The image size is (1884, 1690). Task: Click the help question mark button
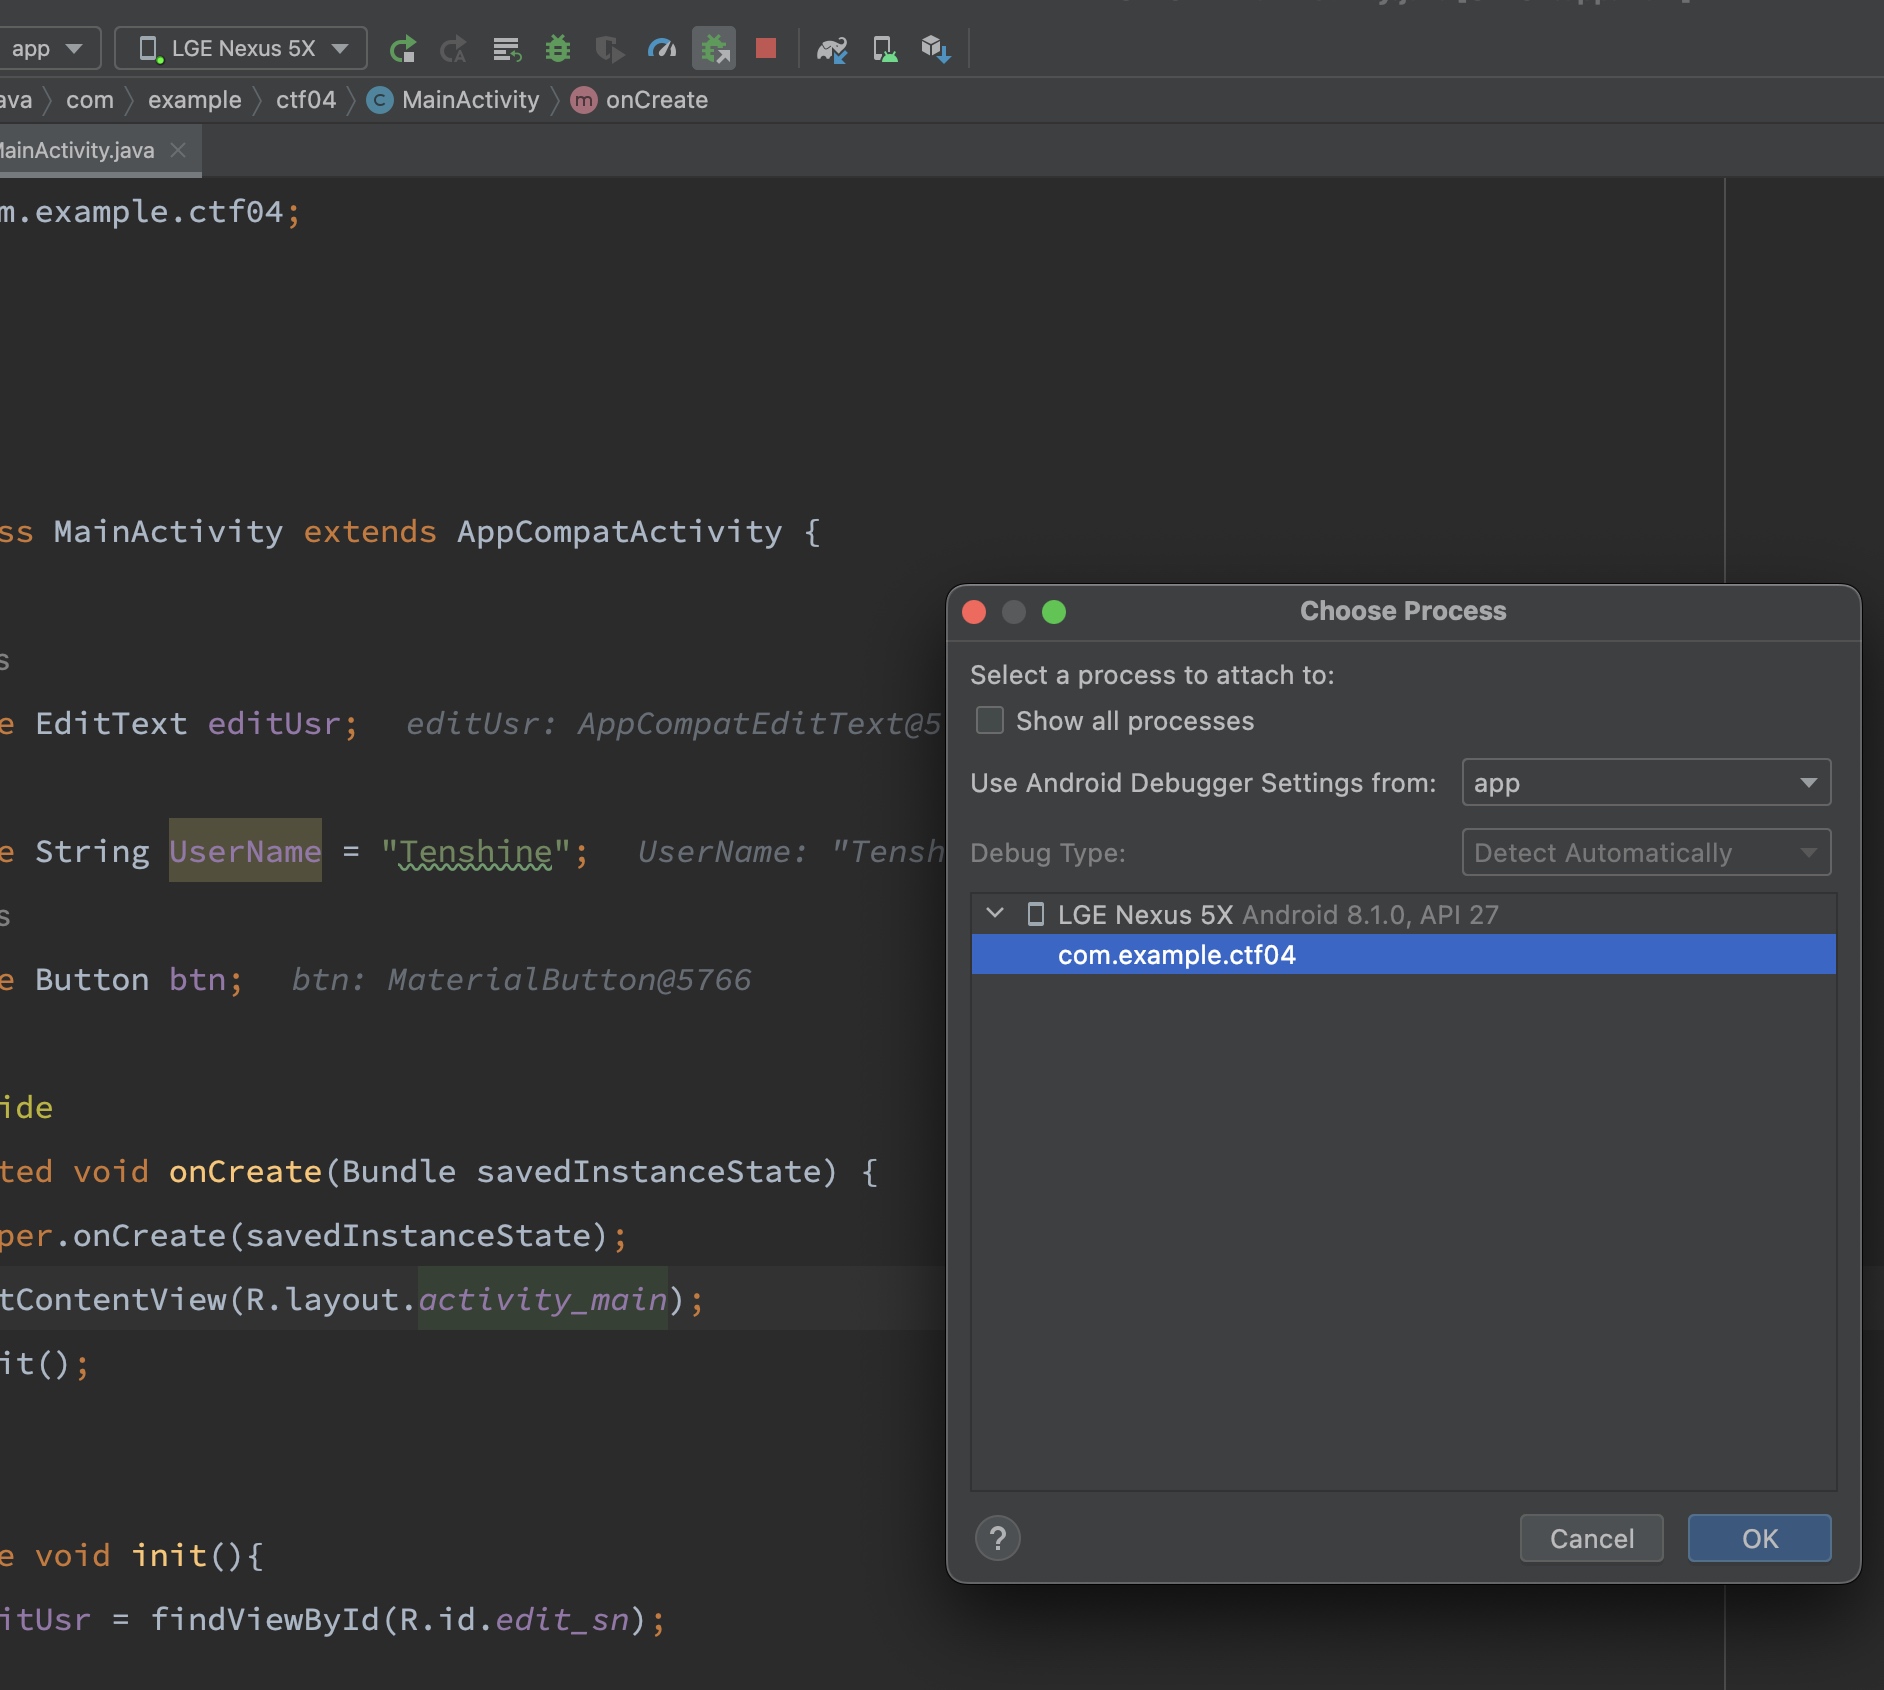997,1539
